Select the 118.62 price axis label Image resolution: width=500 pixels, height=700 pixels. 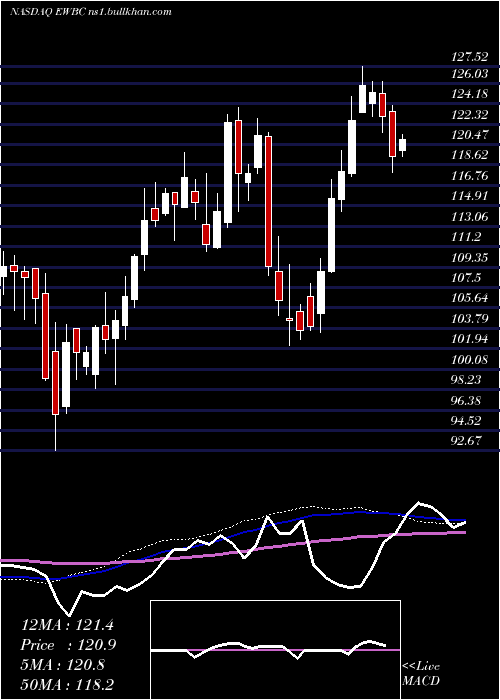pos(469,155)
